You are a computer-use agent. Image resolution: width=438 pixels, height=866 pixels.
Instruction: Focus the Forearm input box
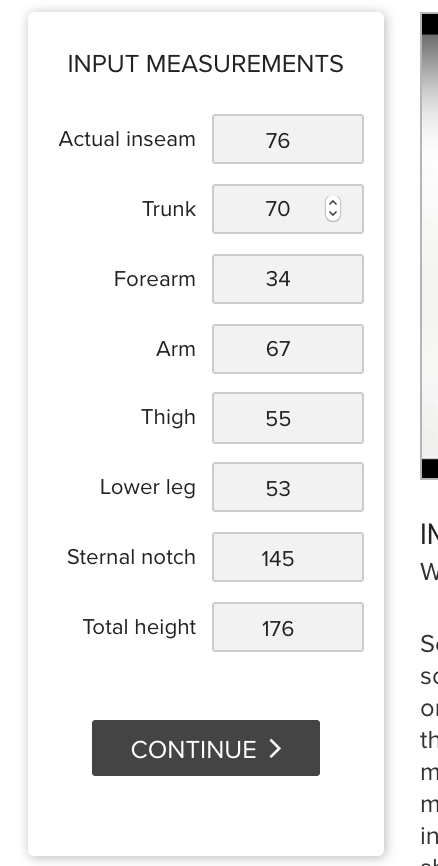coord(288,279)
